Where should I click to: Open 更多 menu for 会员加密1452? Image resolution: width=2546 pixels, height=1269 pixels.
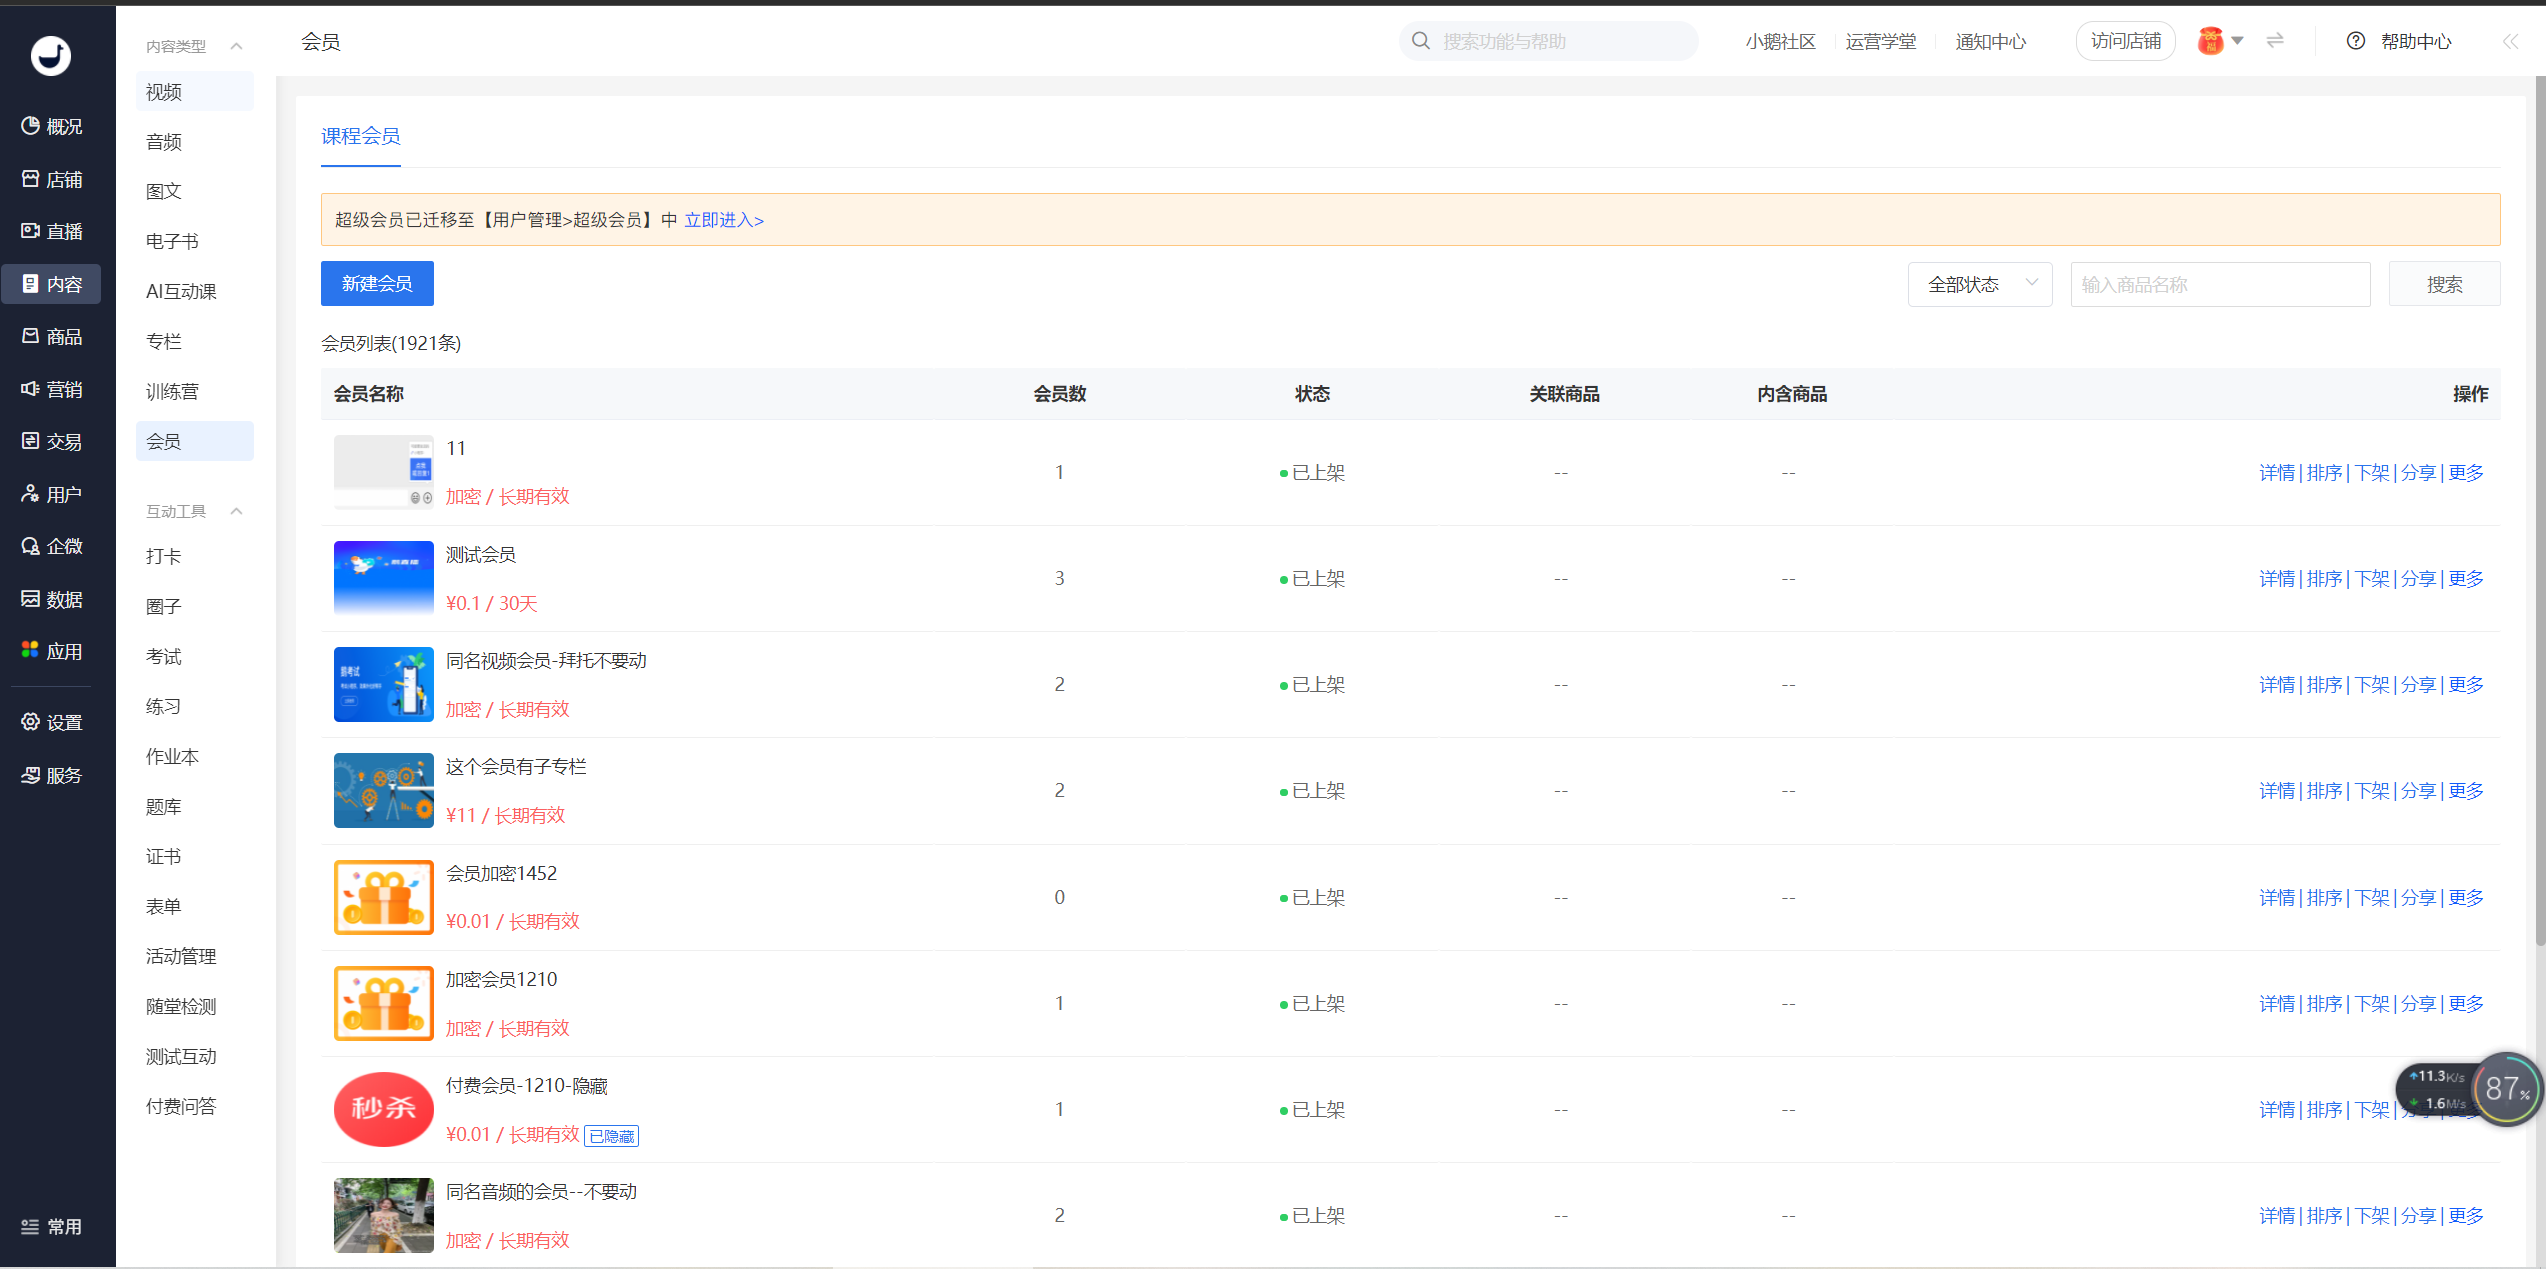pyautogui.click(x=2466, y=898)
